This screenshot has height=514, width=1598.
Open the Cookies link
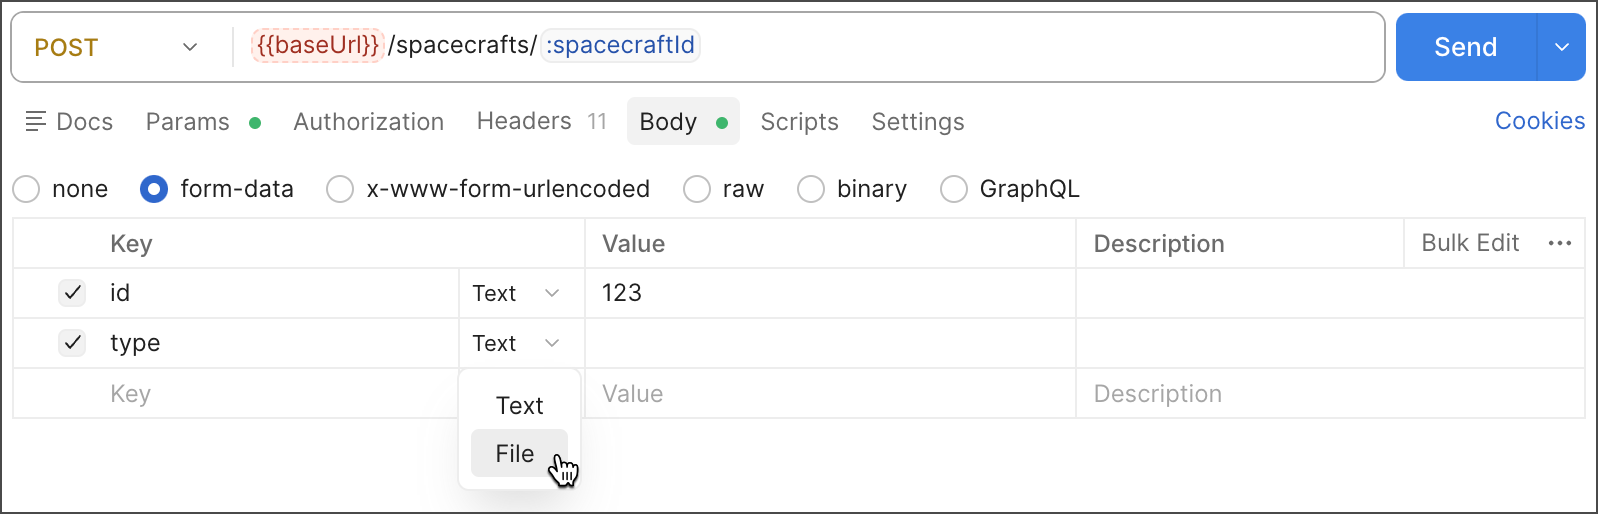click(1539, 121)
